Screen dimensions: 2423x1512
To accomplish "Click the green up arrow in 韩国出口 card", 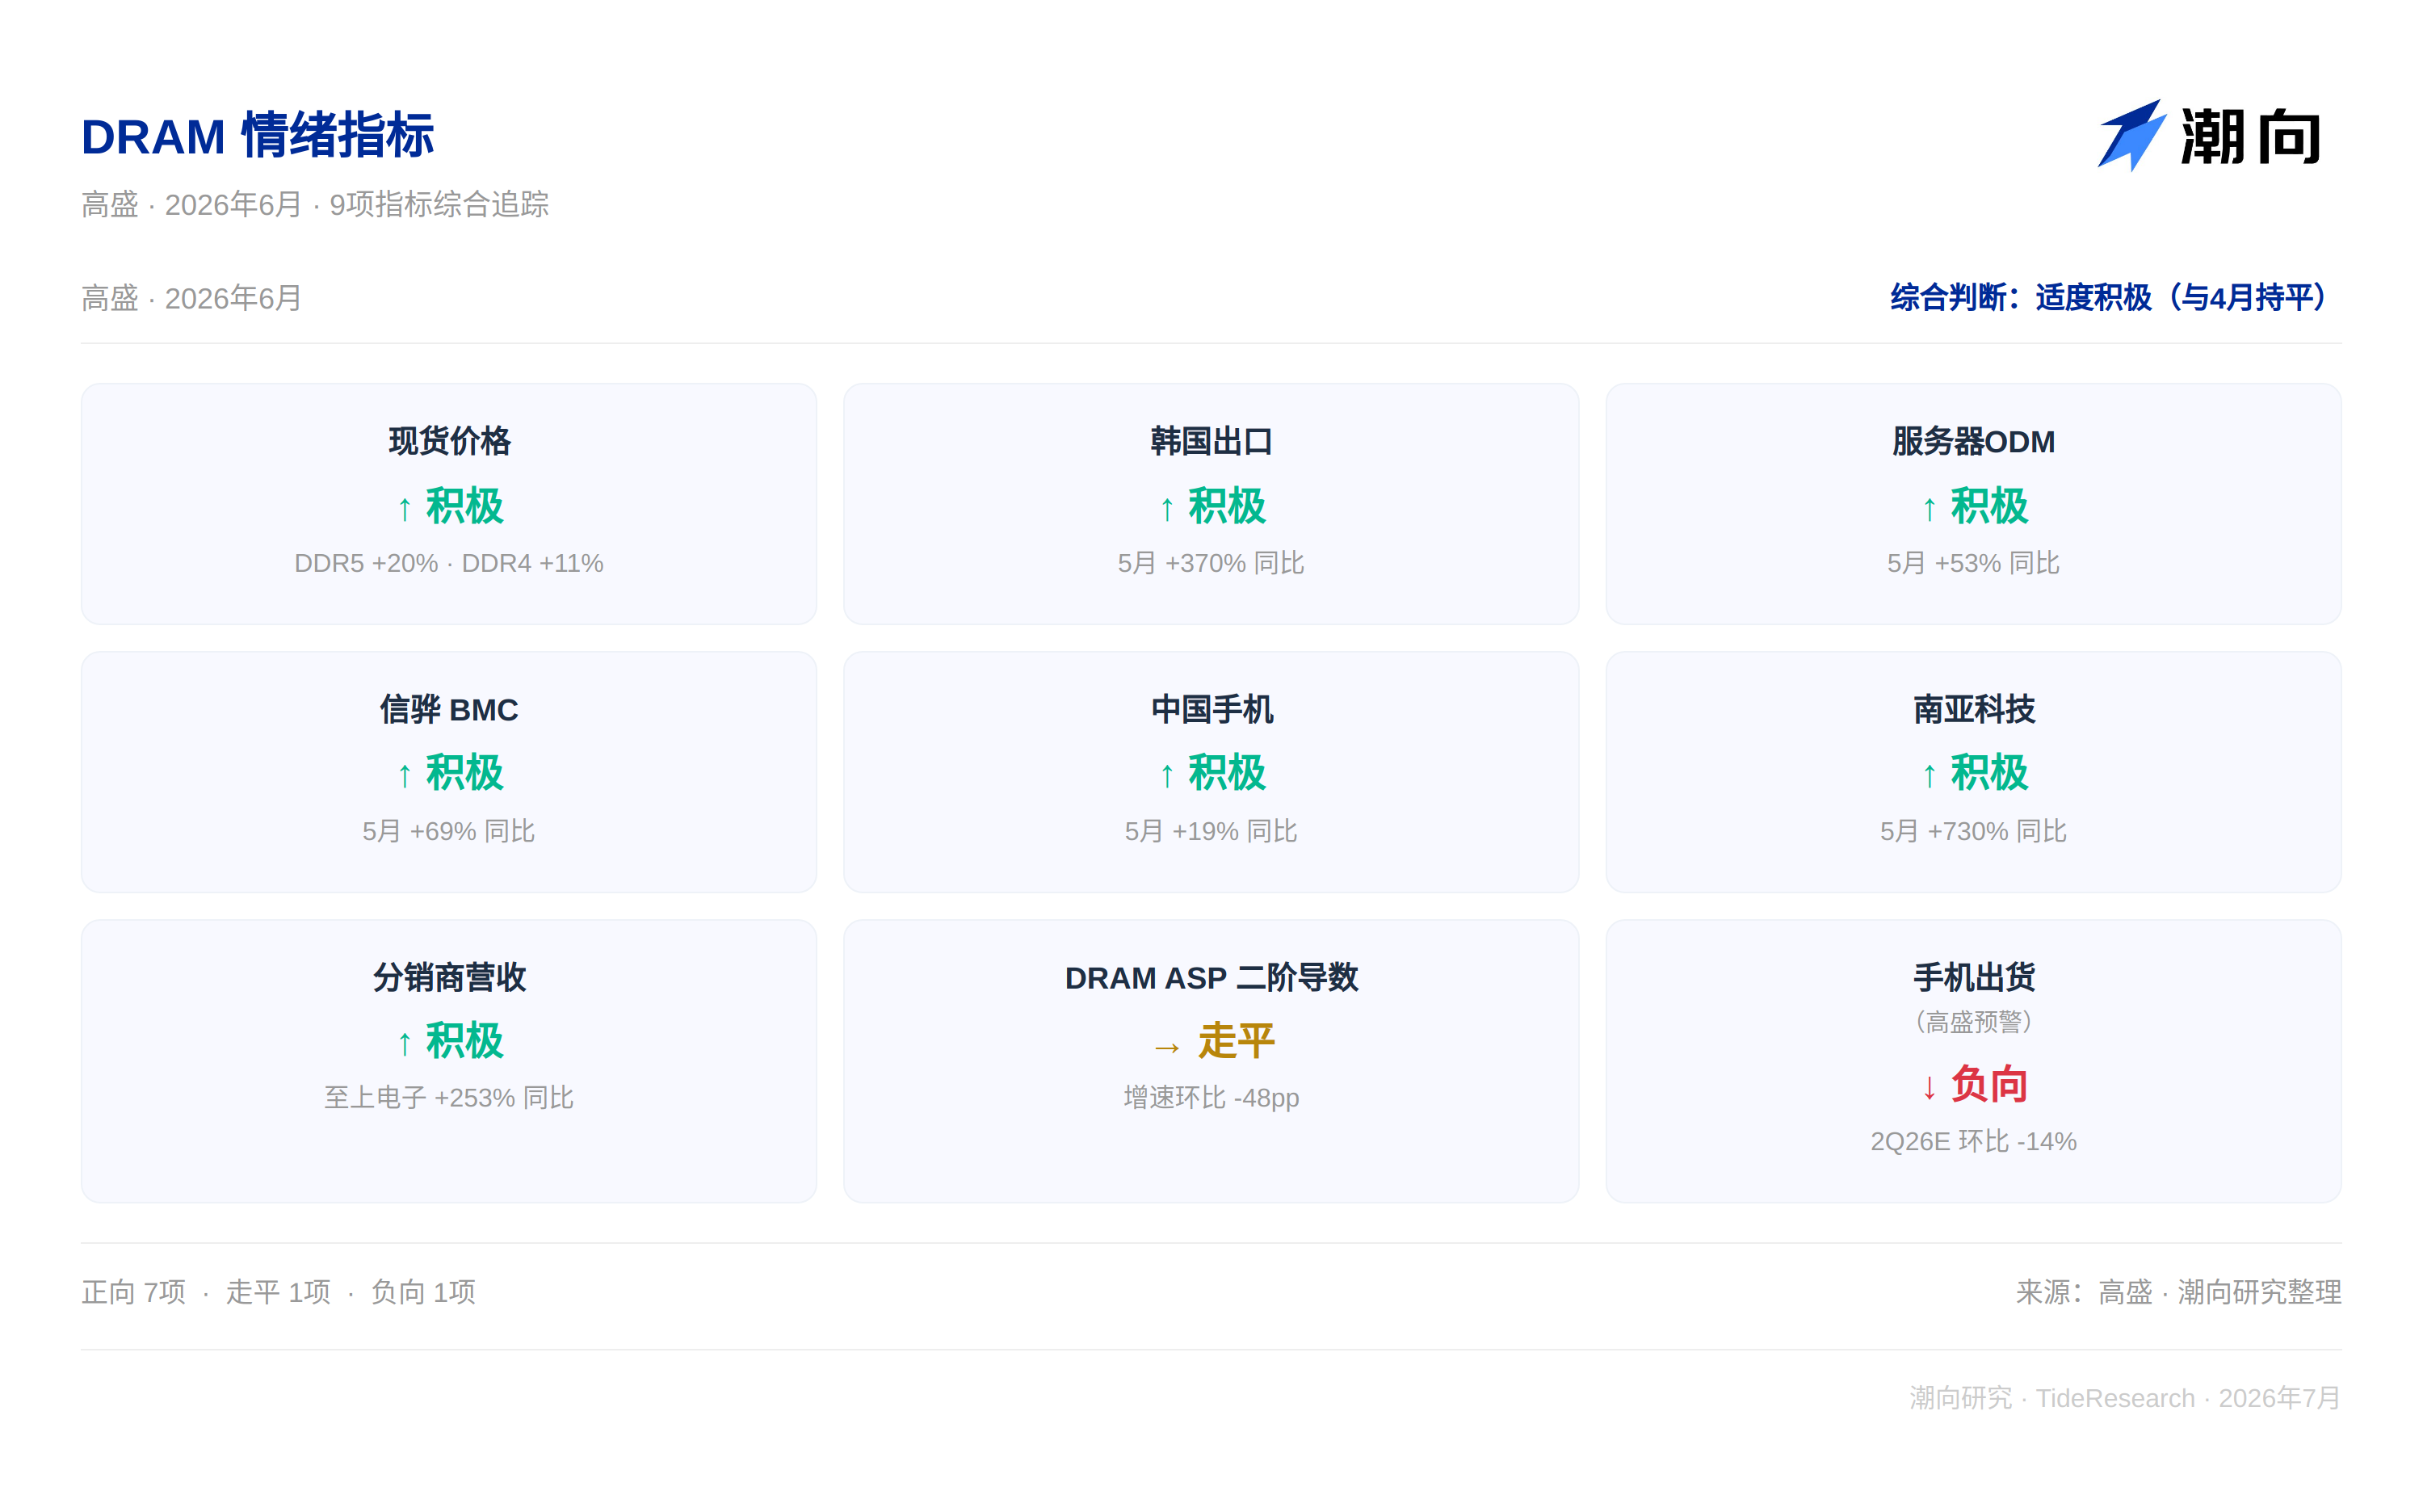I will pyautogui.click(x=1166, y=509).
